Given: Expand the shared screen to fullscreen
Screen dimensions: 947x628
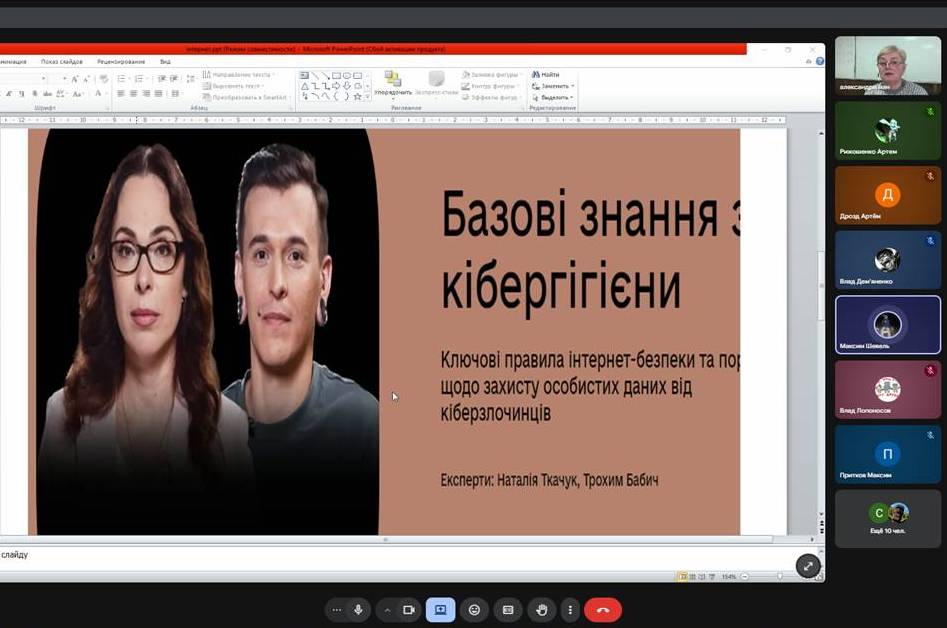Looking at the screenshot, I should coord(808,566).
